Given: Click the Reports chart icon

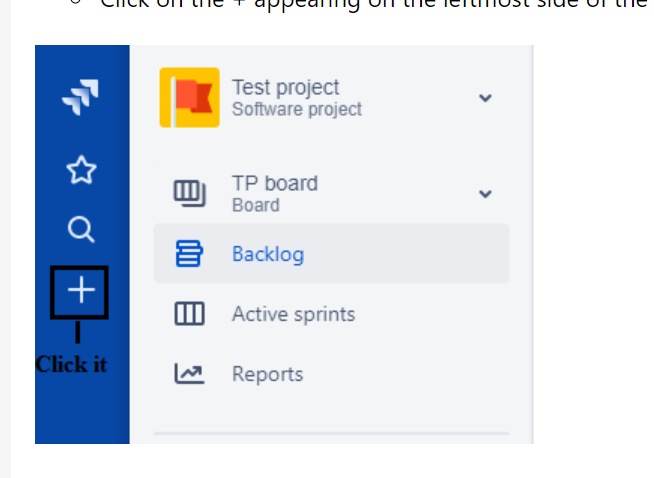Looking at the screenshot, I should click(x=189, y=374).
